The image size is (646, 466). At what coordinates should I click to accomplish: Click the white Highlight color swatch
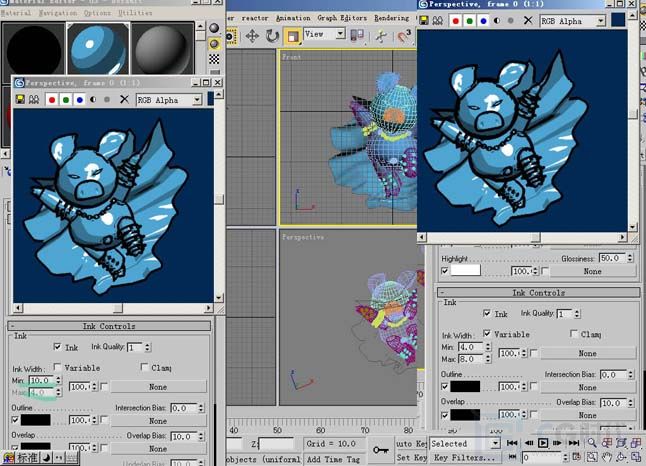(466, 270)
